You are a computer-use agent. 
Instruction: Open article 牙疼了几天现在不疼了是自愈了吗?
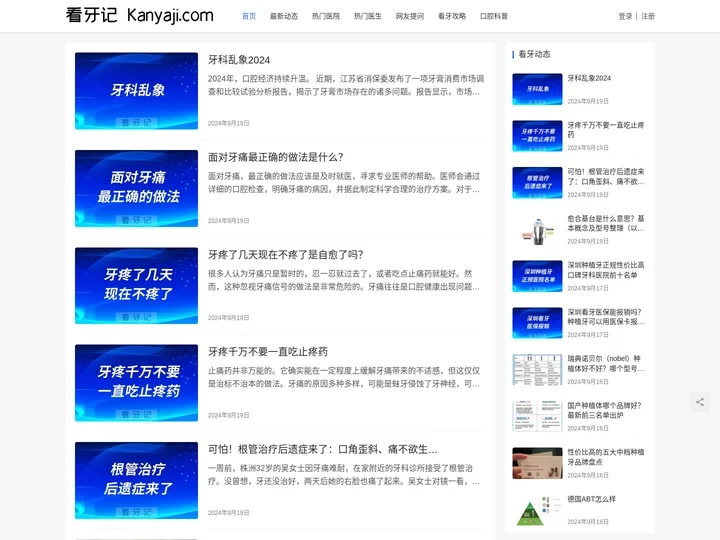click(x=286, y=254)
